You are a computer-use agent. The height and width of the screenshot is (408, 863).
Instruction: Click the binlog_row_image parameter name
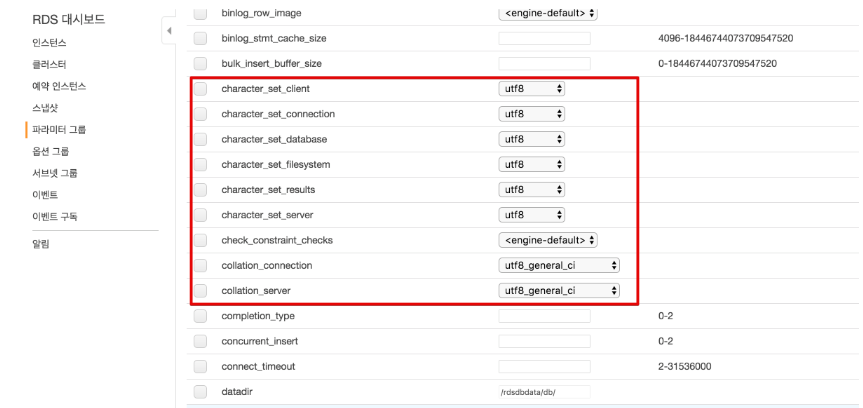coord(261,13)
